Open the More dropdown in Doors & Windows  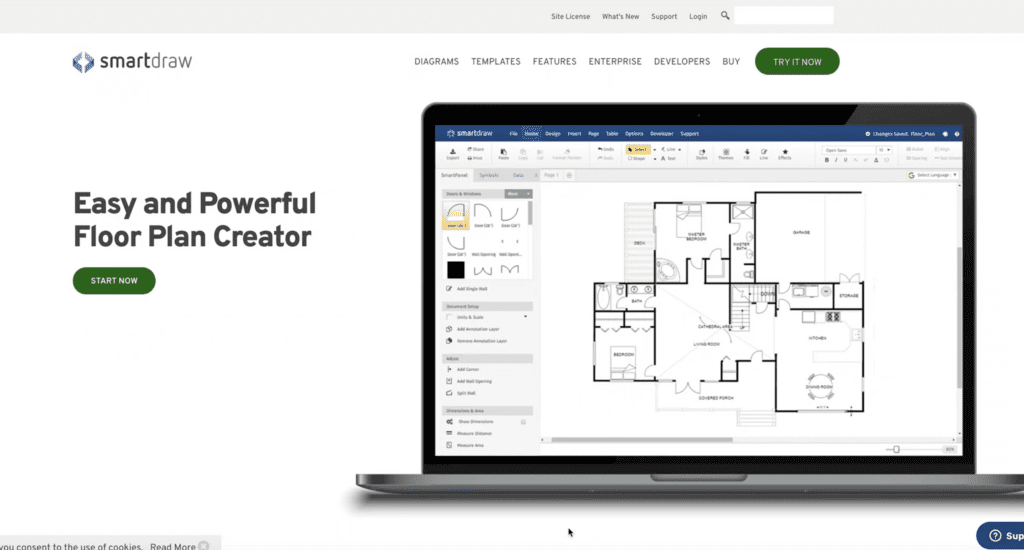(519, 194)
